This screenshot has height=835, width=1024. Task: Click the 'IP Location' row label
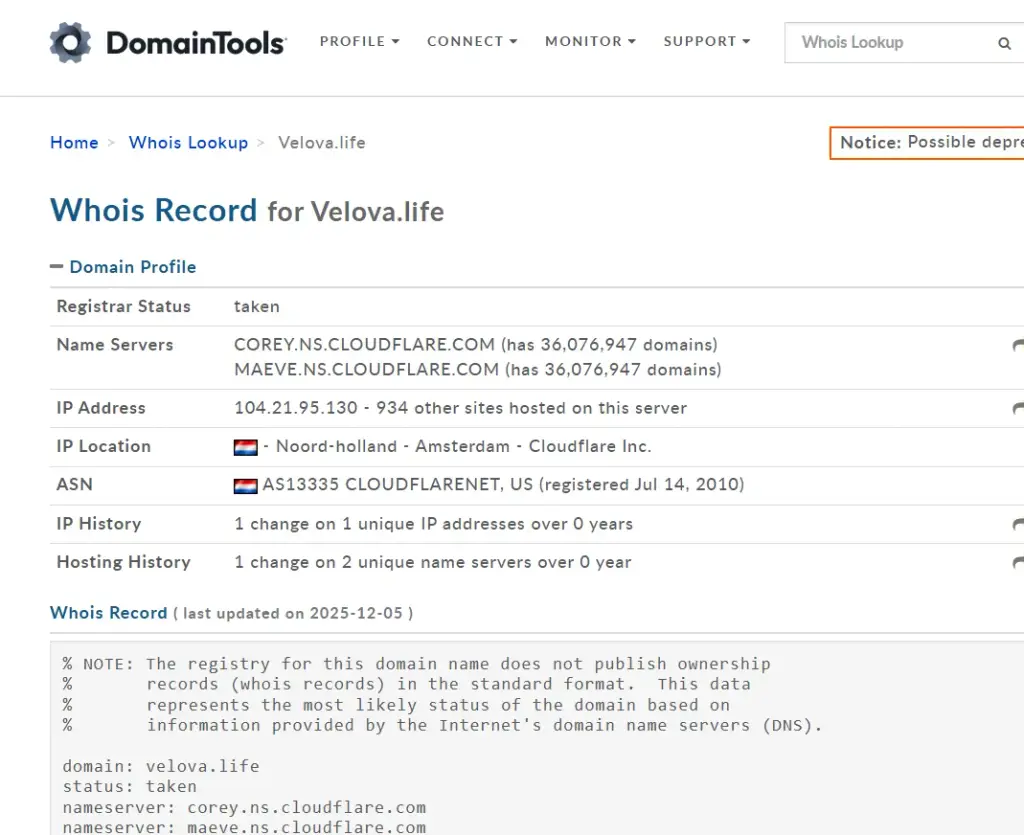[x=103, y=447]
